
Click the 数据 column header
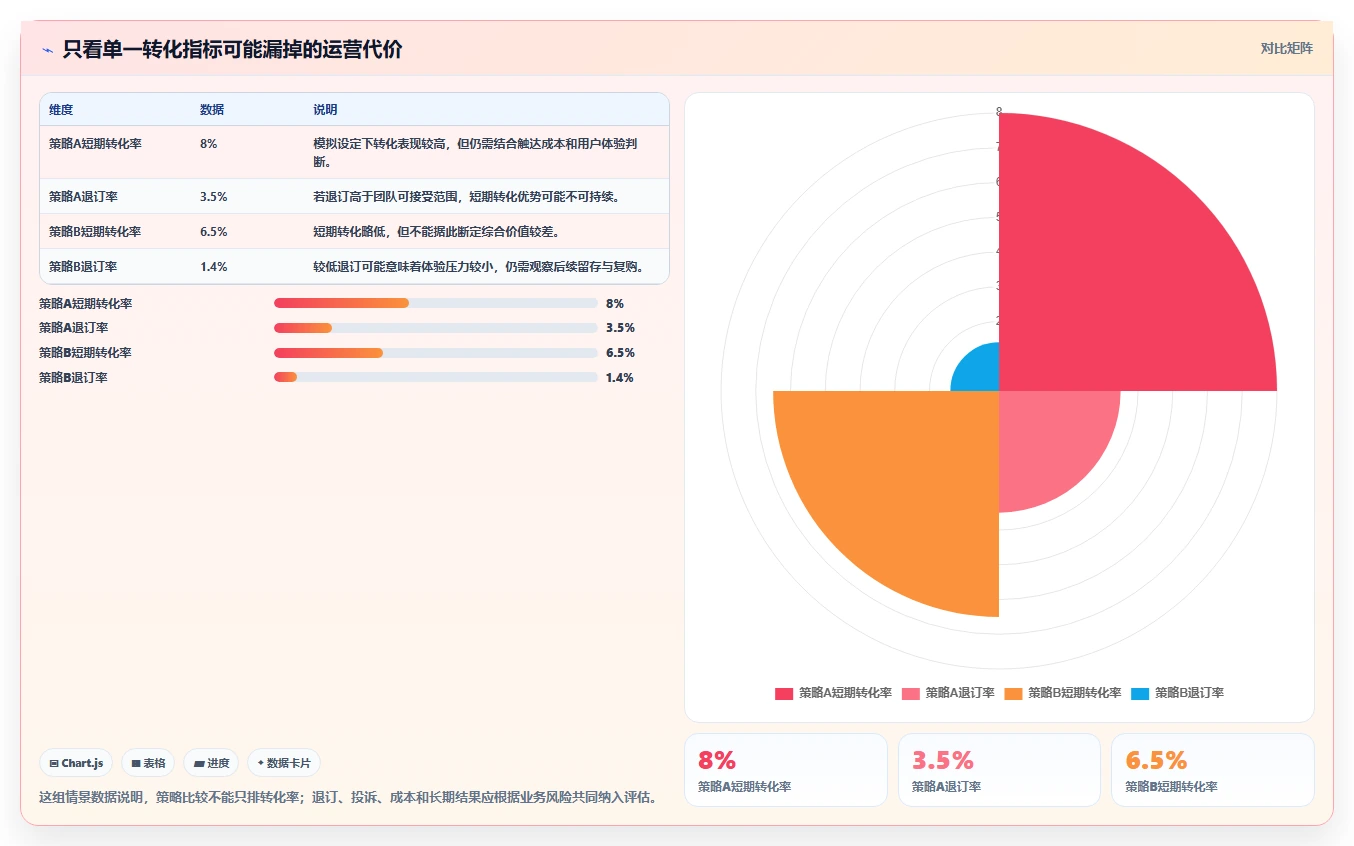click(x=212, y=110)
